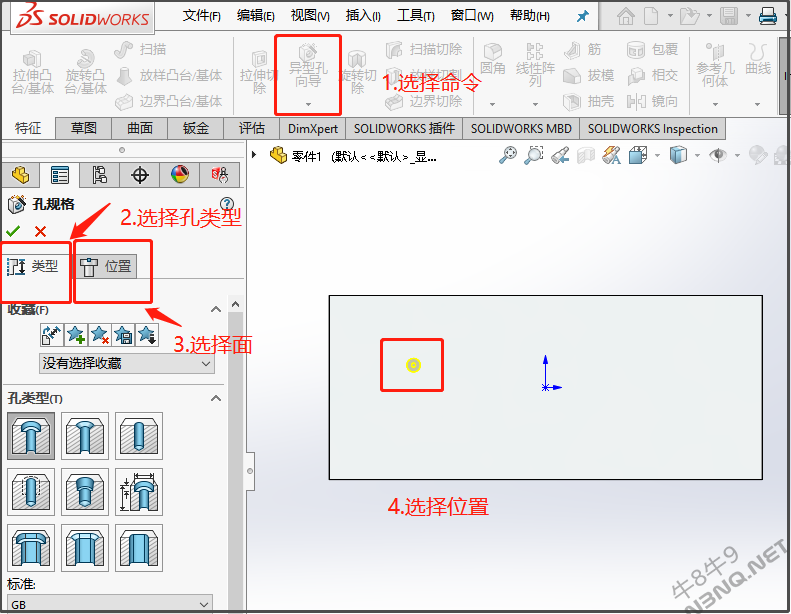Open the 没有选择收藏 dropdown
Image resolution: width=791 pixels, height=614 pixels.
coord(127,363)
